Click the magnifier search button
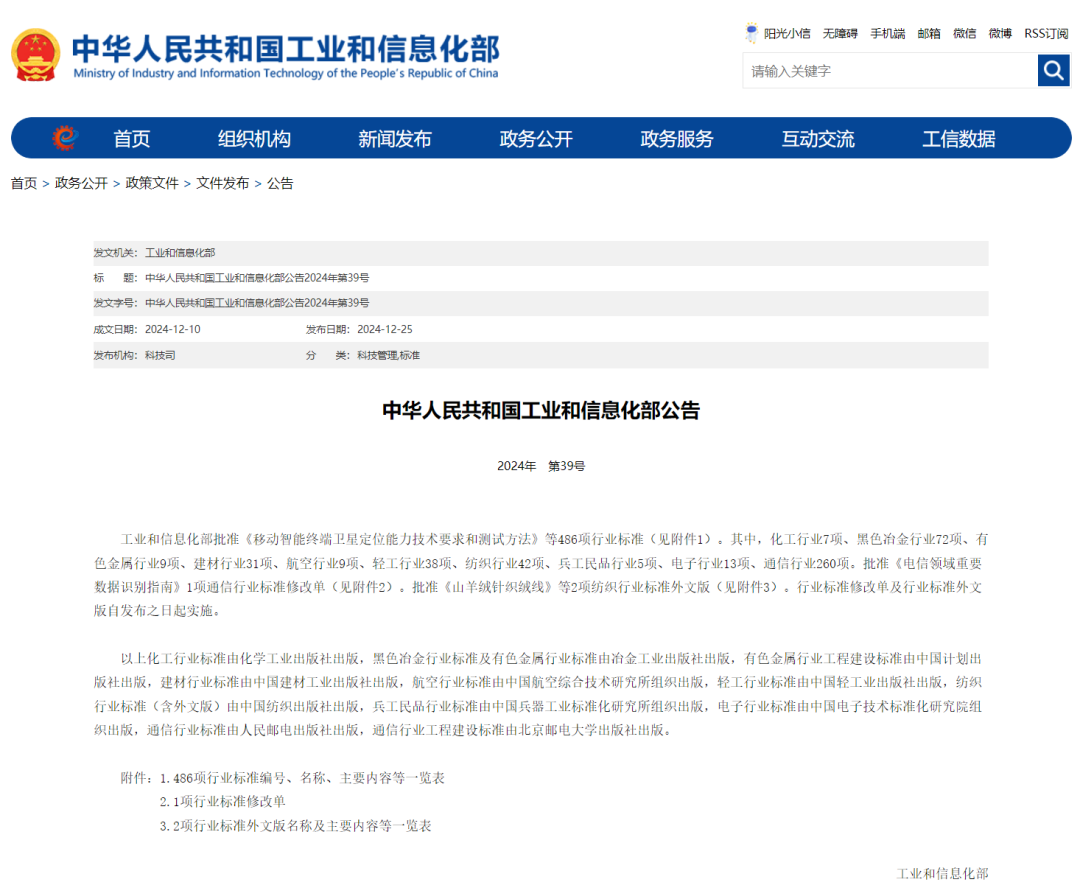This screenshot has width=1080, height=885. coord(1053,70)
